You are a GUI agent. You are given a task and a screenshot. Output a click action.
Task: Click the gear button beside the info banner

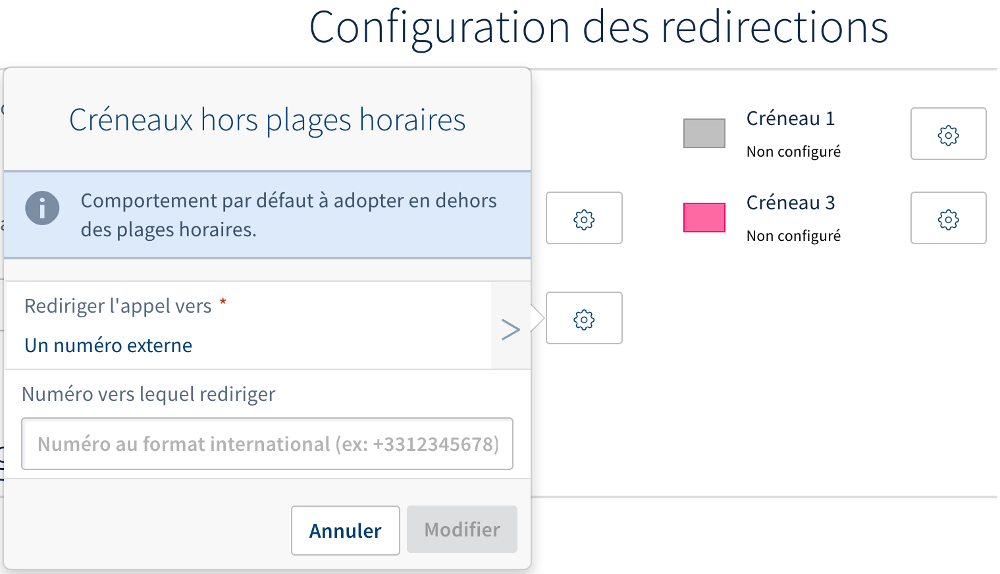[x=584, y=218]
